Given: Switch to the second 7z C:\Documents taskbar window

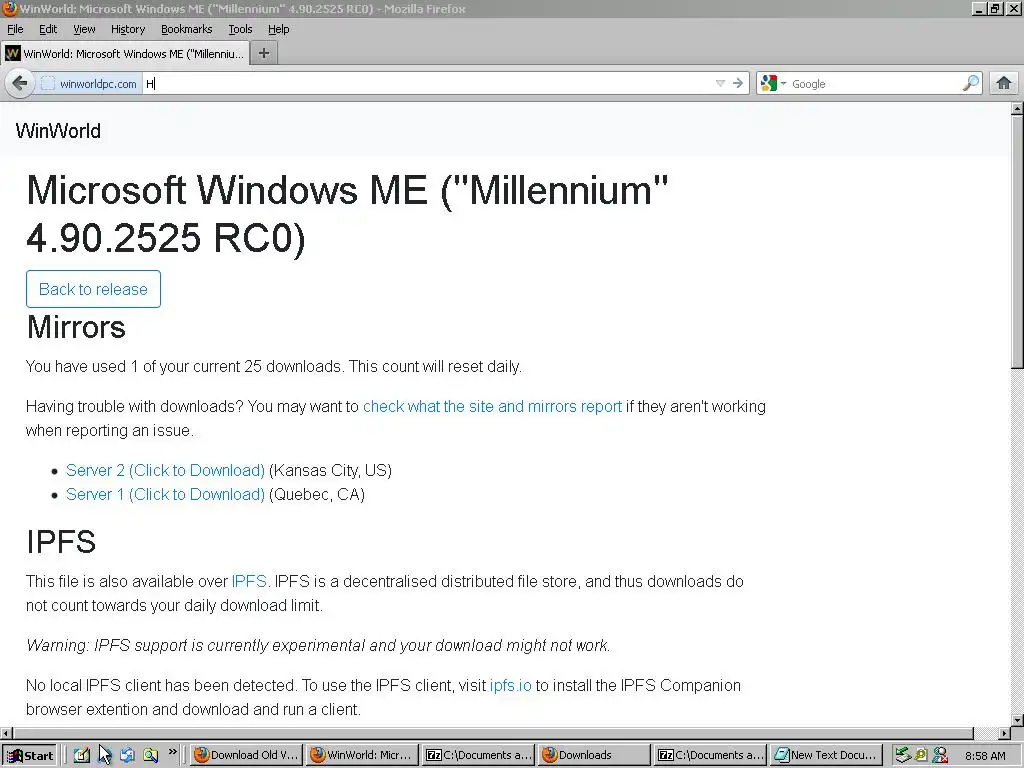Looking at the screenshot, I should point(711,755).
